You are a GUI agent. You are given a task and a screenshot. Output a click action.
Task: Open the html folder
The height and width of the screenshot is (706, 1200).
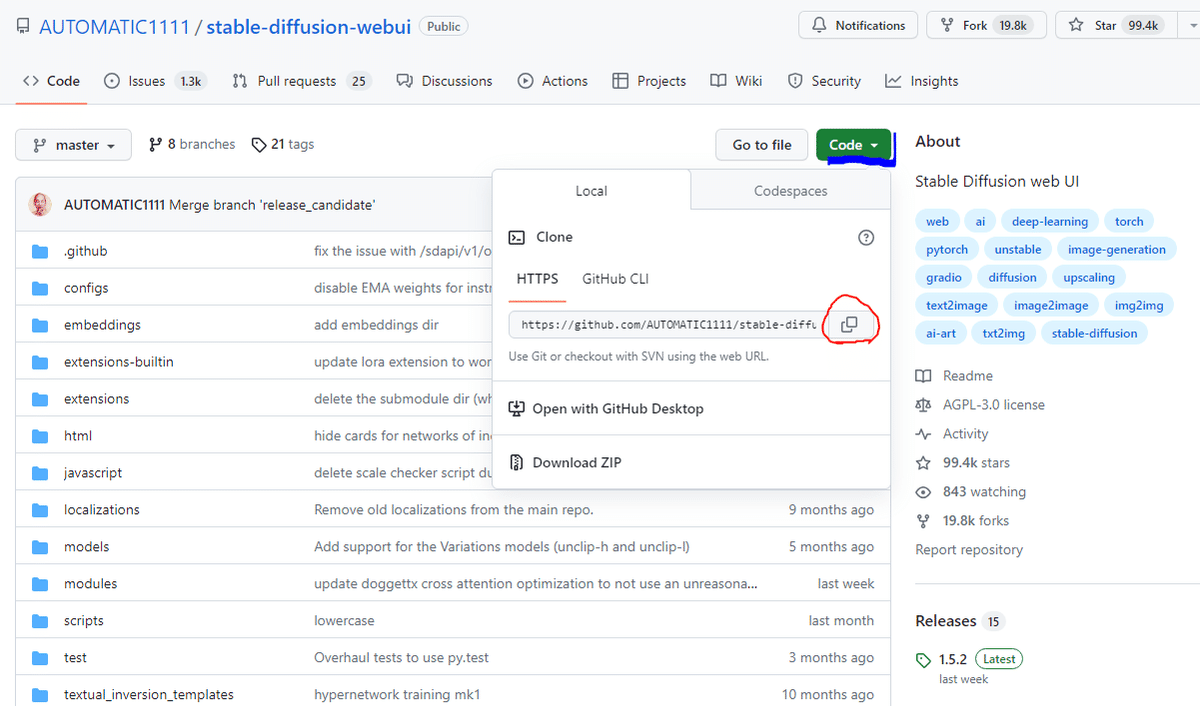pyautogui.click(x=78, y=436)
